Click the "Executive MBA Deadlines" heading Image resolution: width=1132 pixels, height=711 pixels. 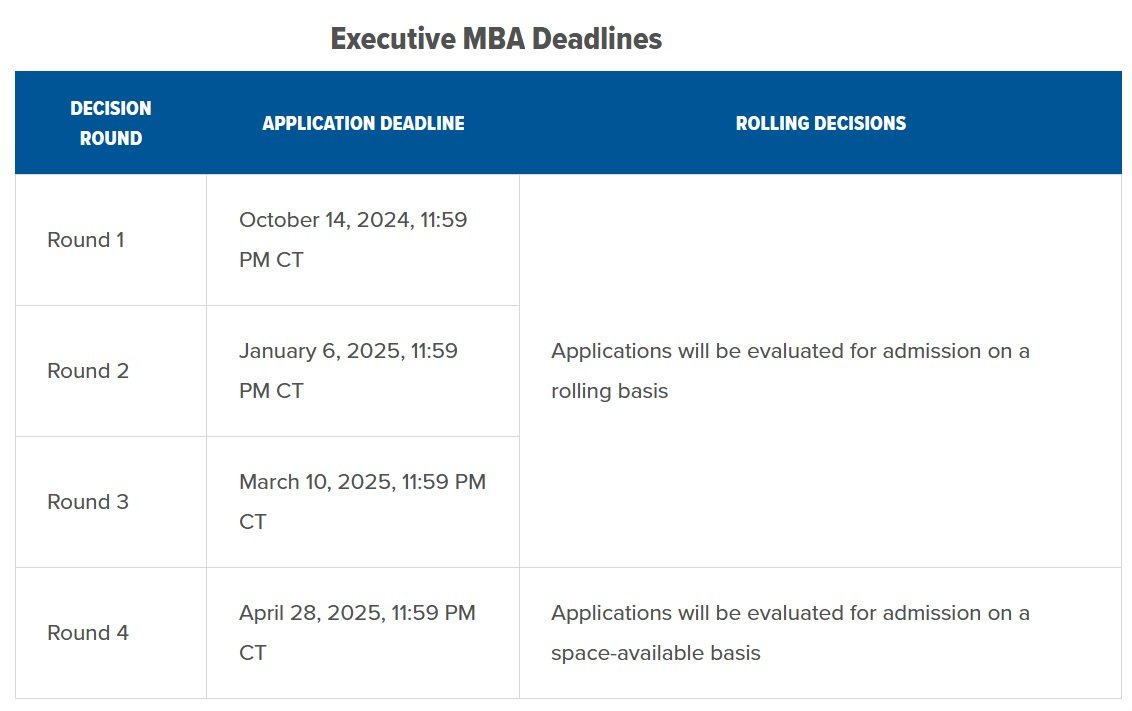[496, 39]
